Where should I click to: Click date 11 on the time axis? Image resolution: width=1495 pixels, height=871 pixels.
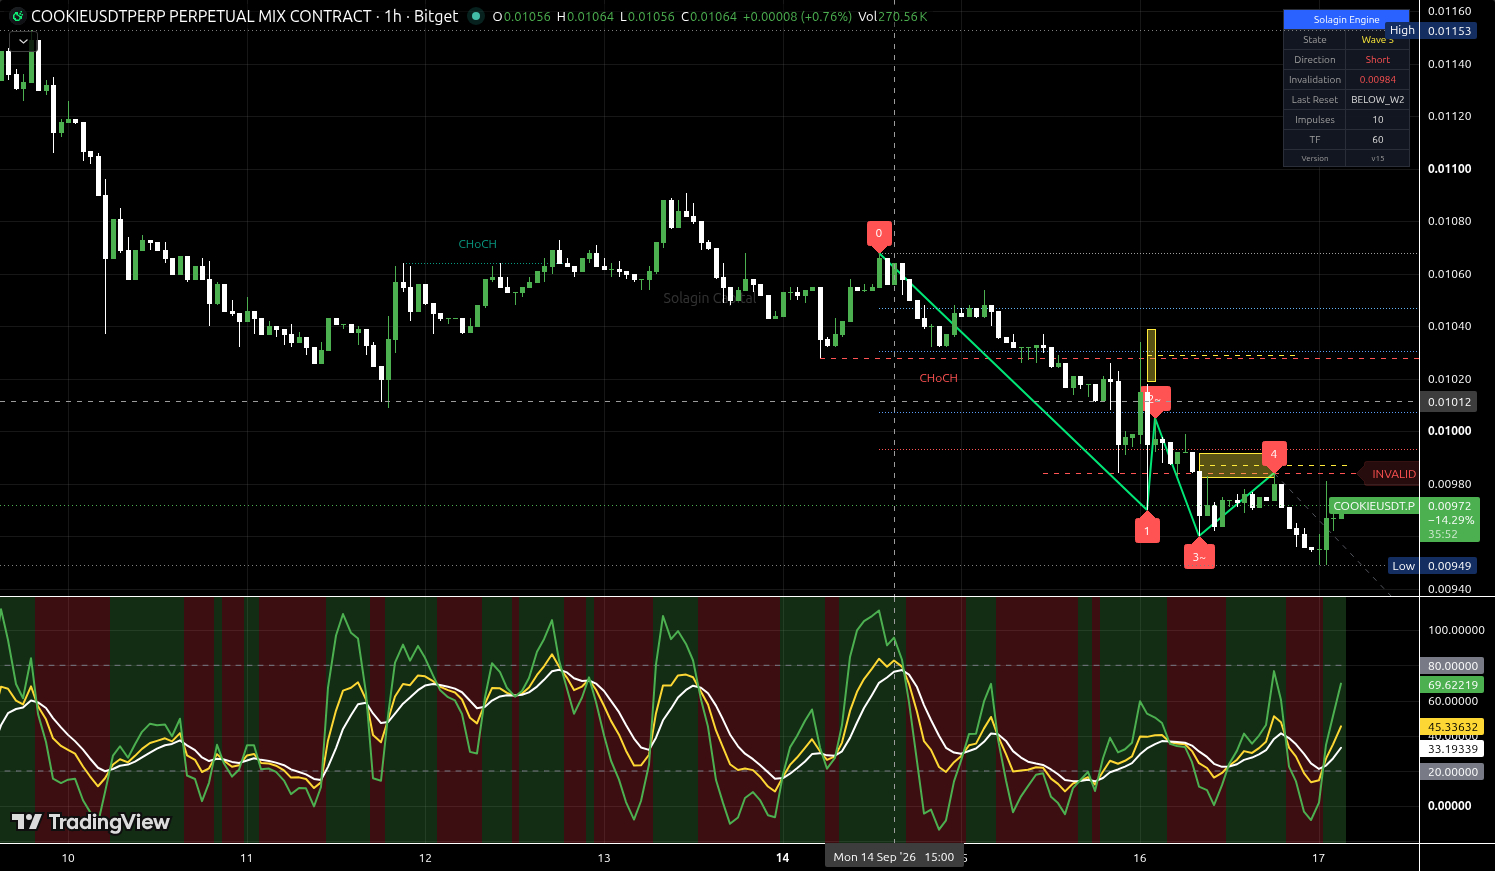click(x=246, y=858)
